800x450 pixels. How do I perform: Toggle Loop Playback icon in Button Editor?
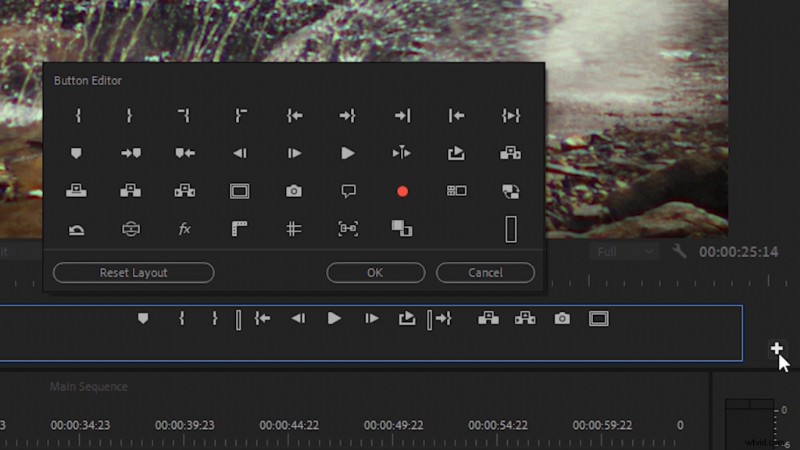[456, 153]
